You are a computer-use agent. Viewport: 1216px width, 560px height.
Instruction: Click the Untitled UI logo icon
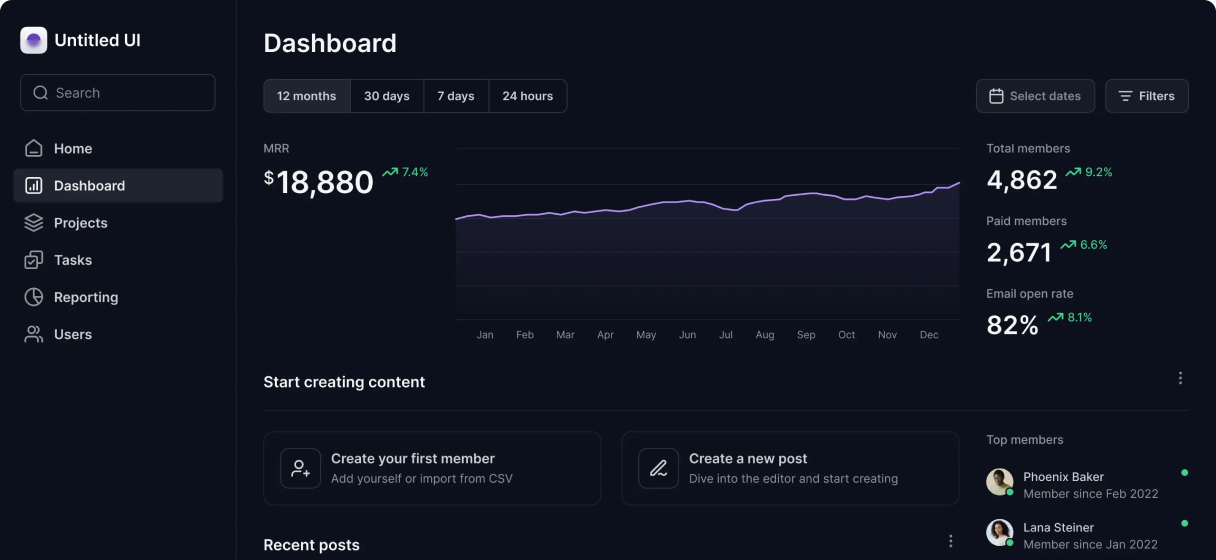click(34, 41)
